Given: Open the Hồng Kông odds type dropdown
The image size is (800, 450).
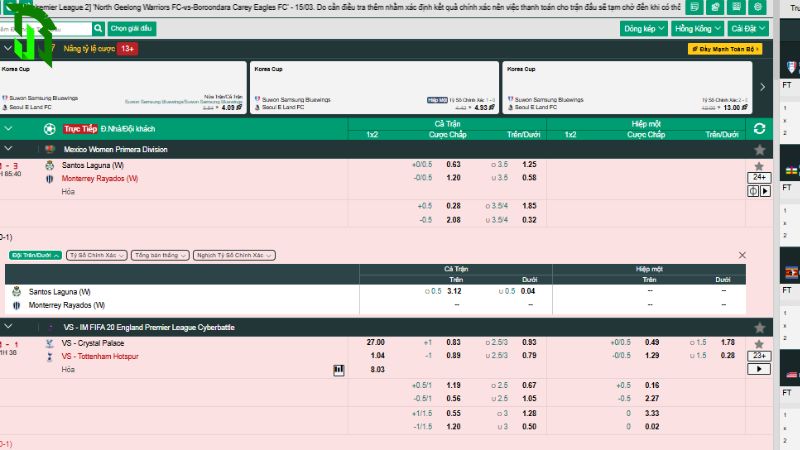Looking at the screenshot, I should (697, 29).
